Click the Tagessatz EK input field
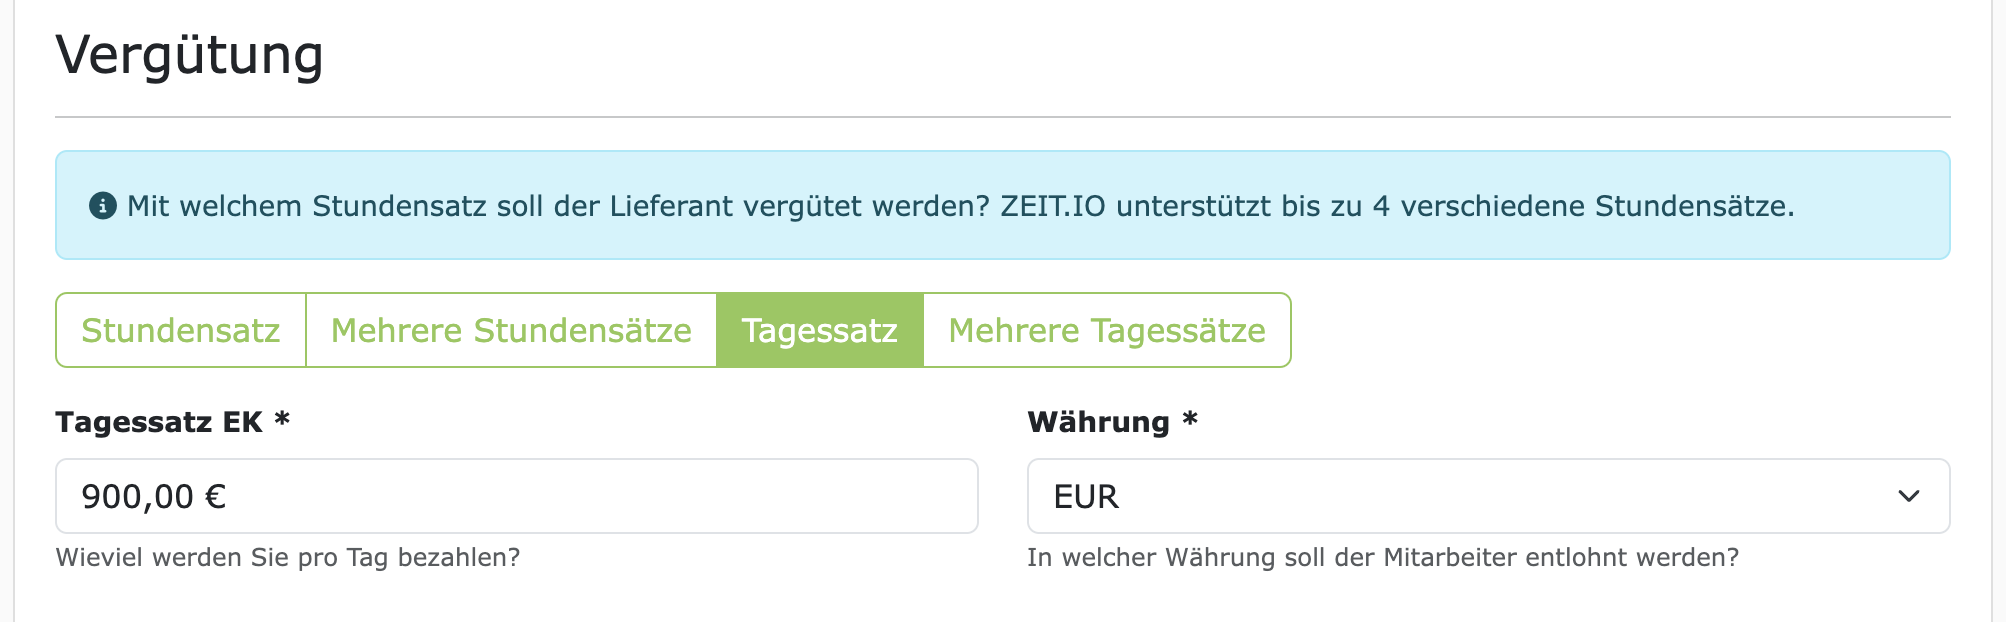 click(515, 495)
